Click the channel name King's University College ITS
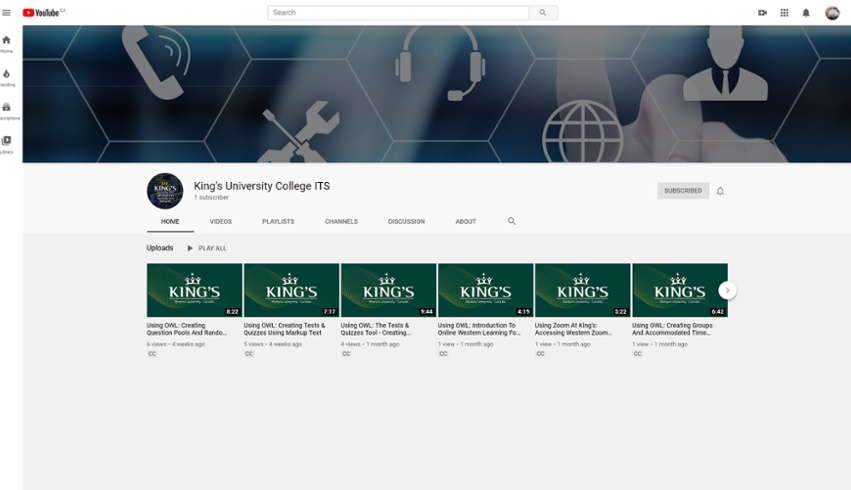 coord(262,186)
